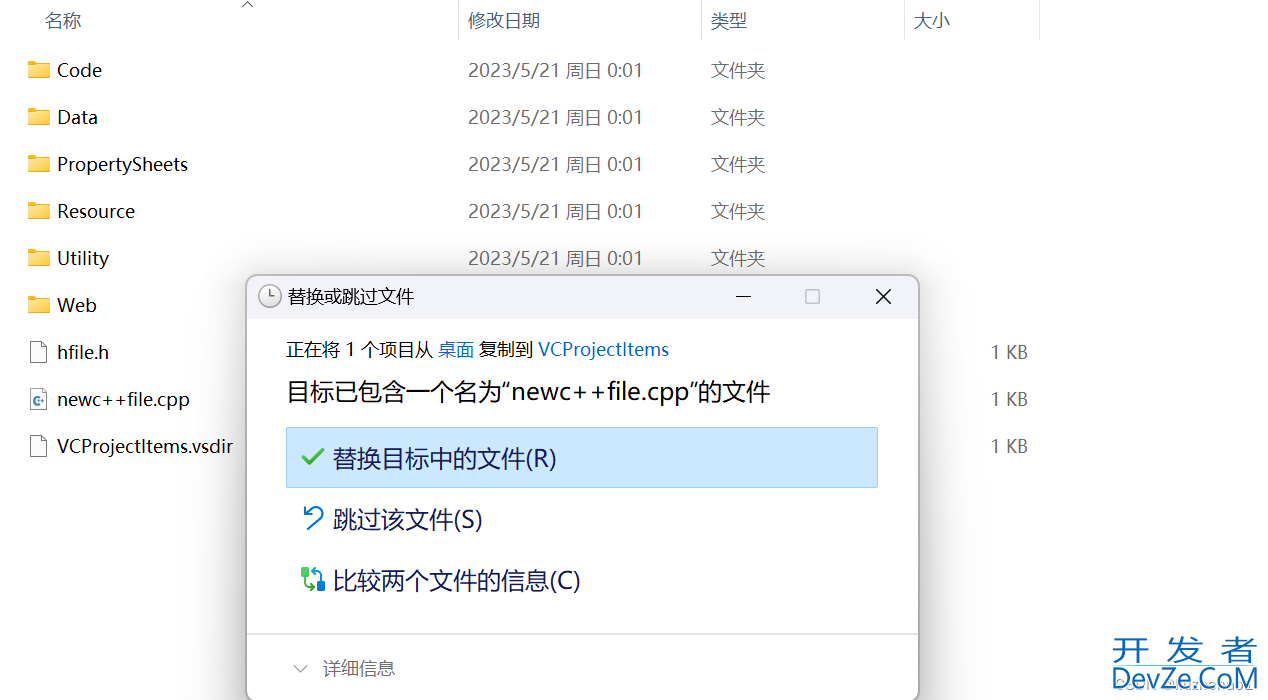The image size is (1268, 700).
Task: Sort by 修改日期 column header
Action: click(504, 20)
